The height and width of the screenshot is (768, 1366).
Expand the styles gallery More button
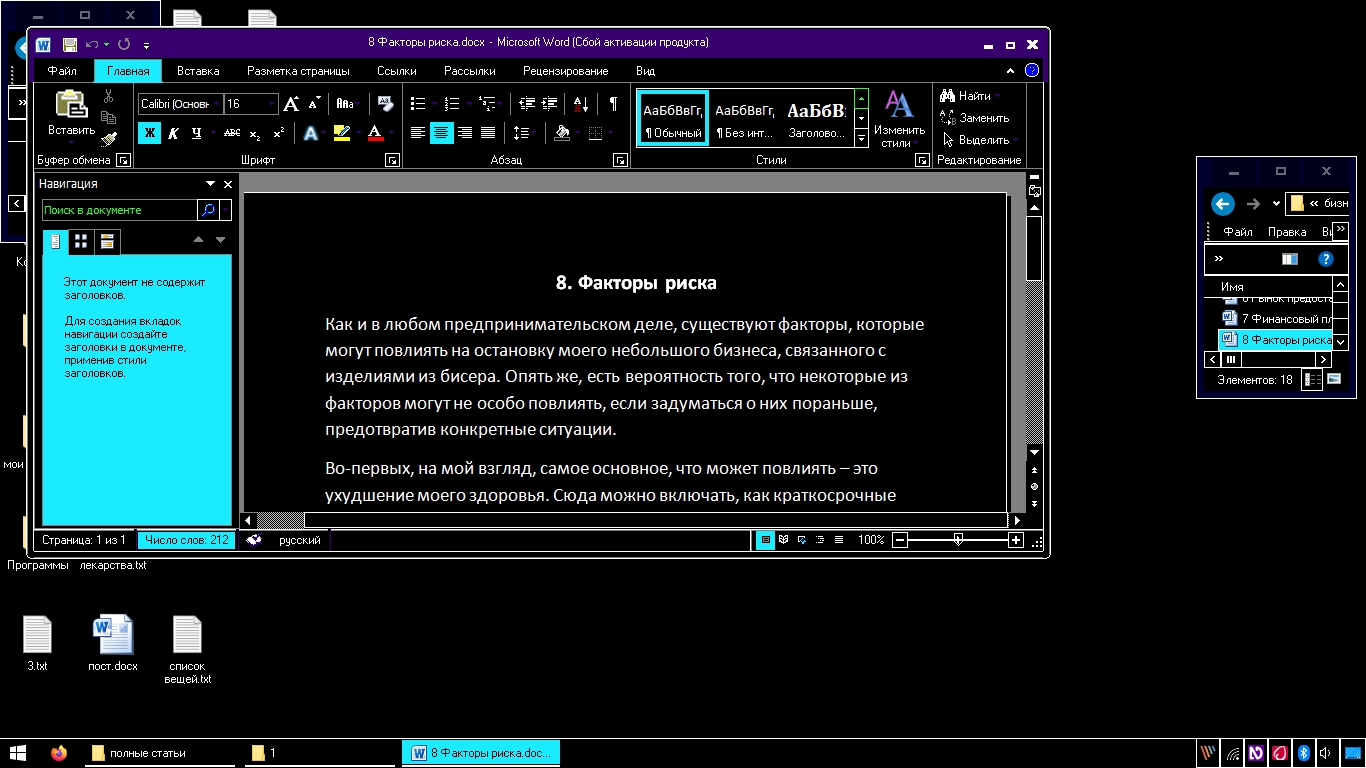pos(862,140)
